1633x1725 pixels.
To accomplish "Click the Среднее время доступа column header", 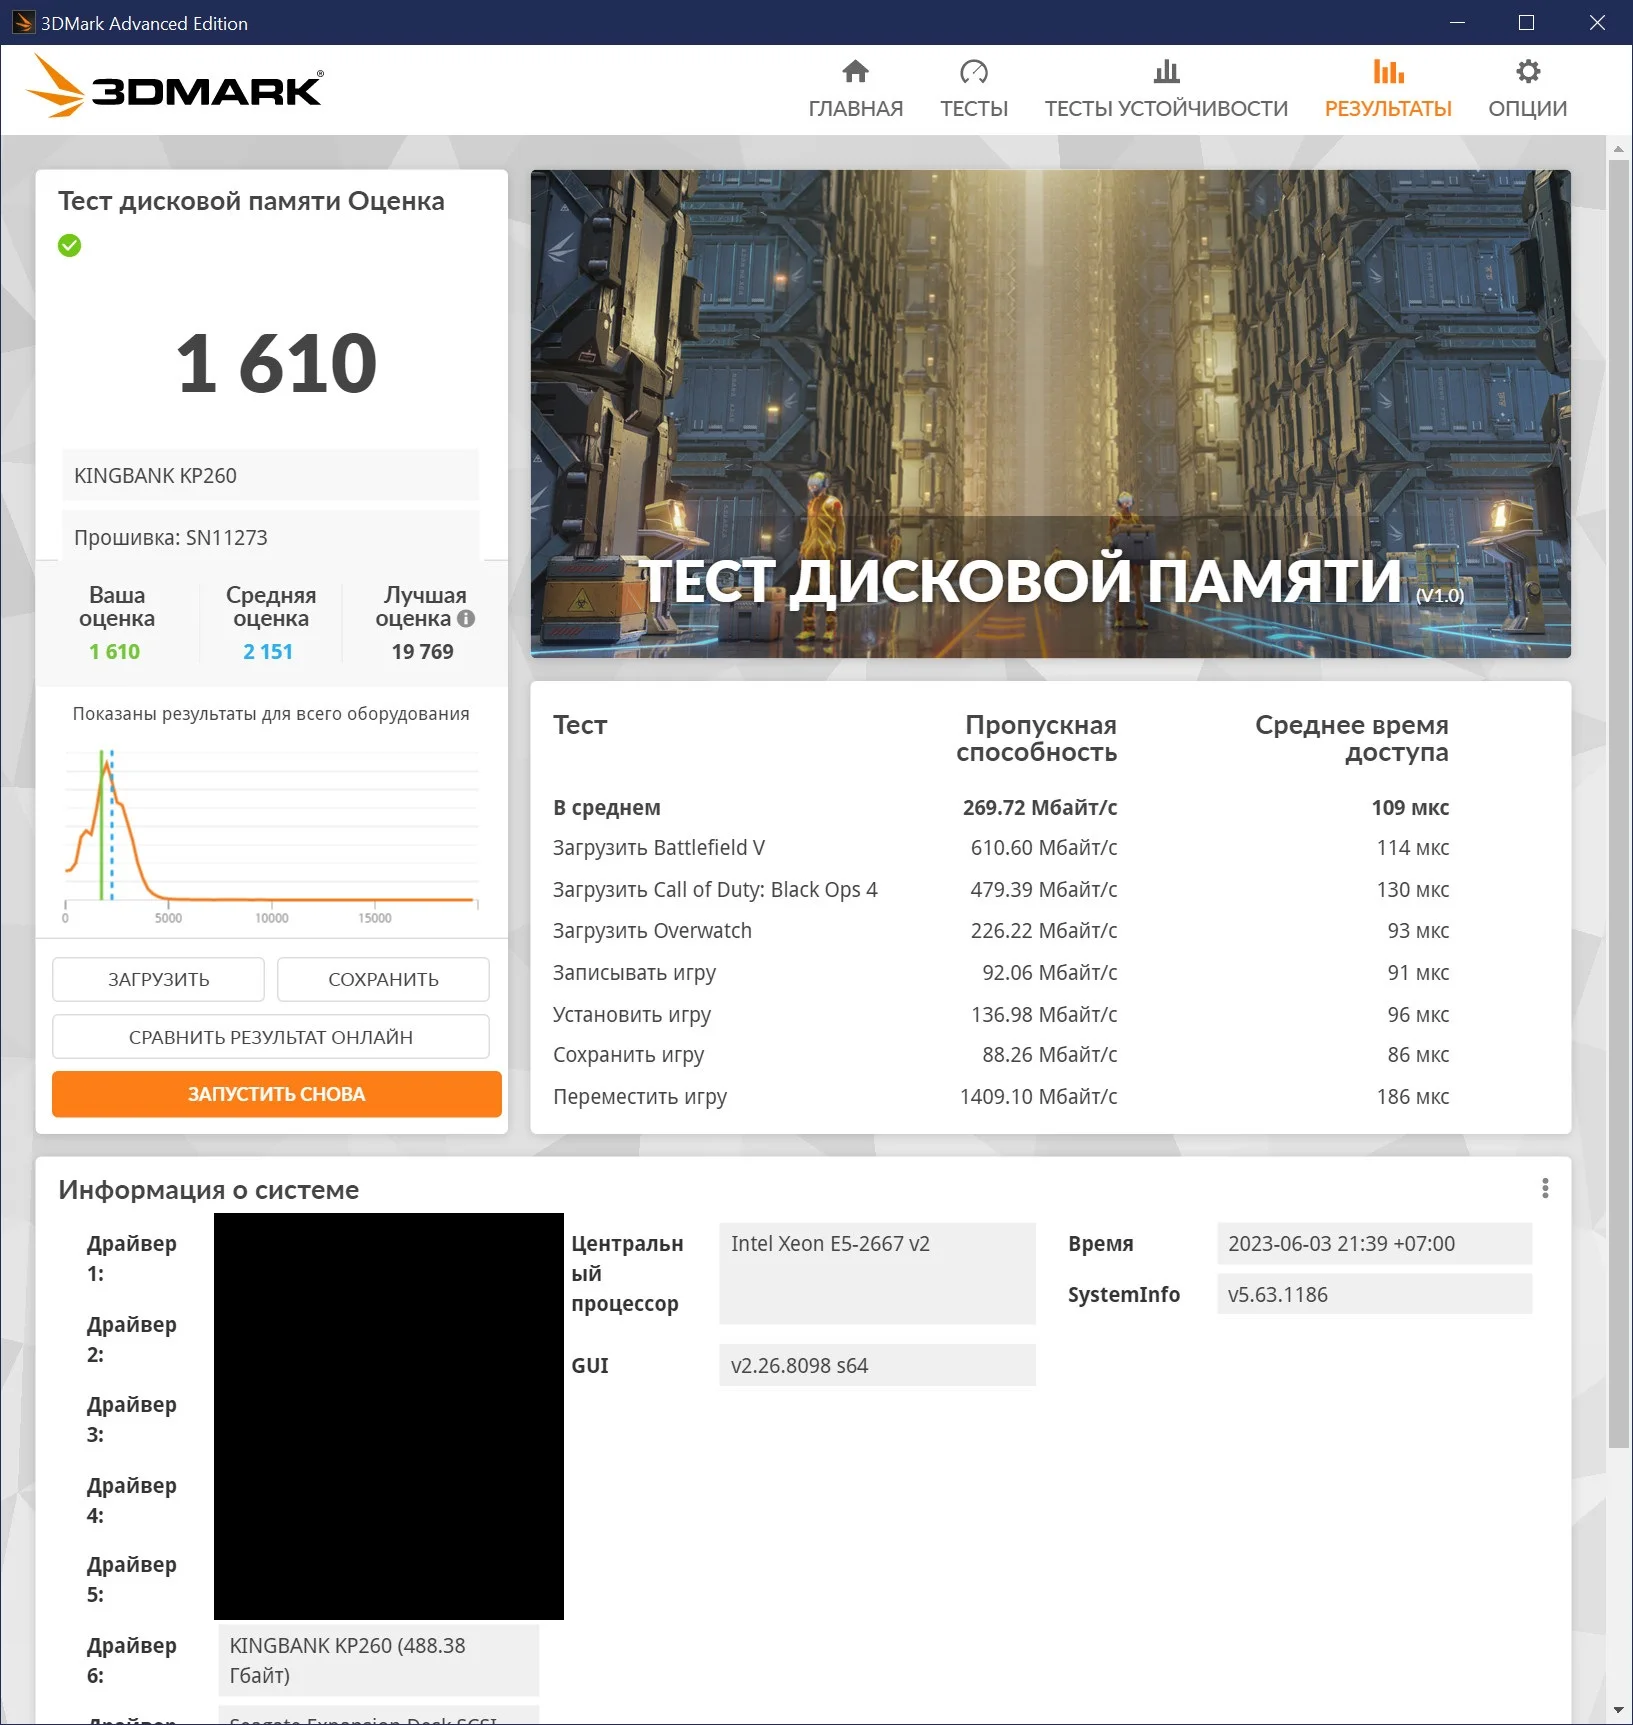I will [x=1352, y=738].
